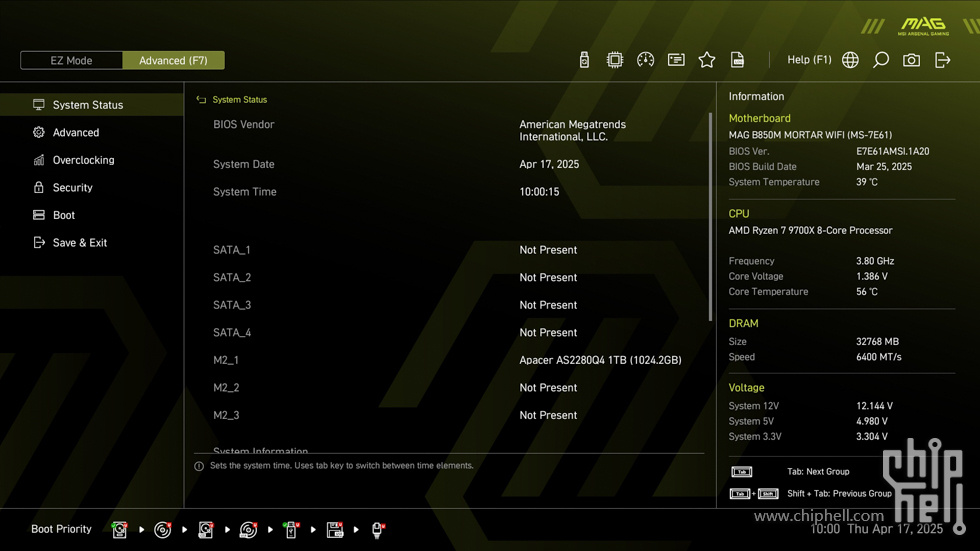Click Help (F1)
980x551 pixels.
809,60
